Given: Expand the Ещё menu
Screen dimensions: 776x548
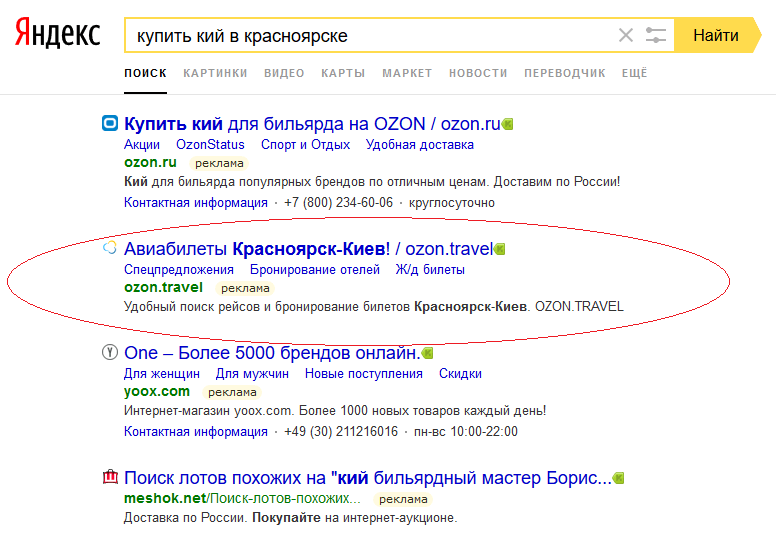Looking at the screenshot, I should click(634, 73).
